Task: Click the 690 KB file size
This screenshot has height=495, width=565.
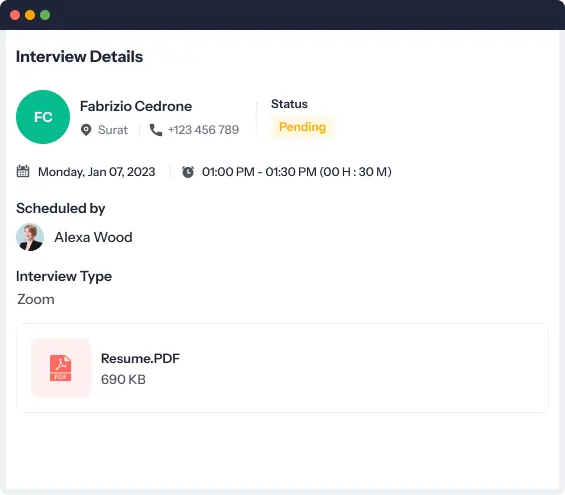Action: click(x=123, y=379)
